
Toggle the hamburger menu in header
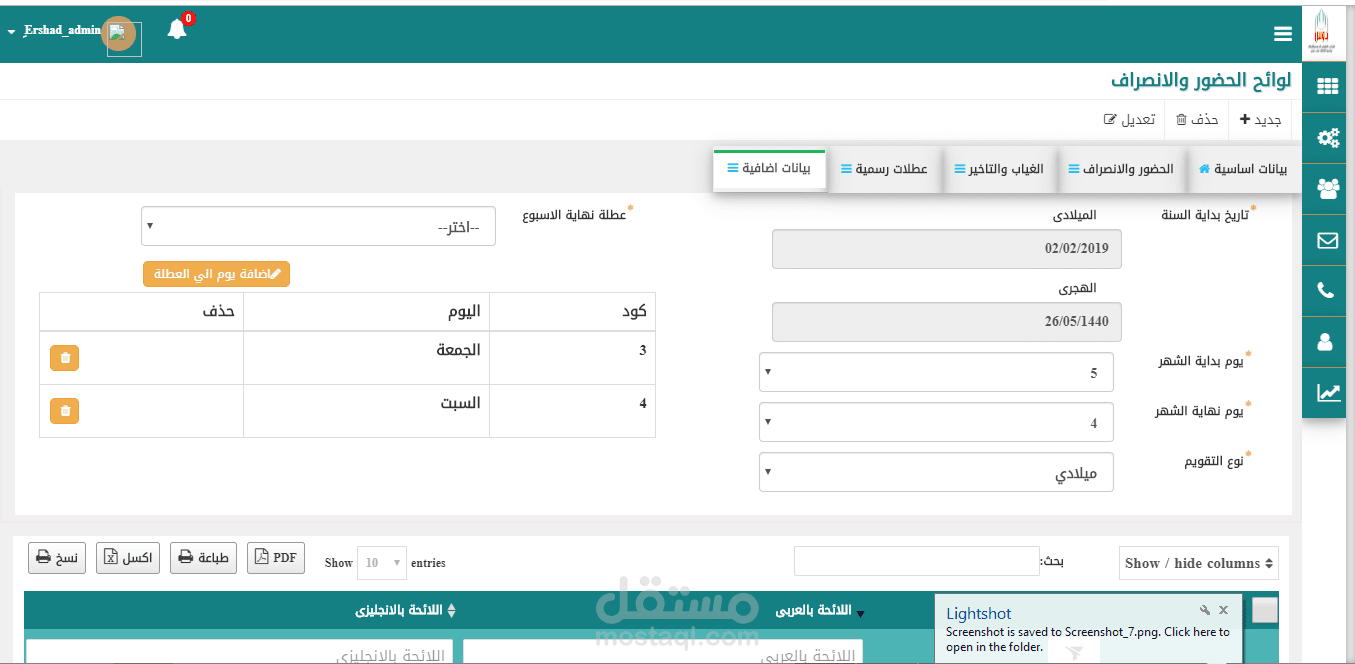[1283, 34]
